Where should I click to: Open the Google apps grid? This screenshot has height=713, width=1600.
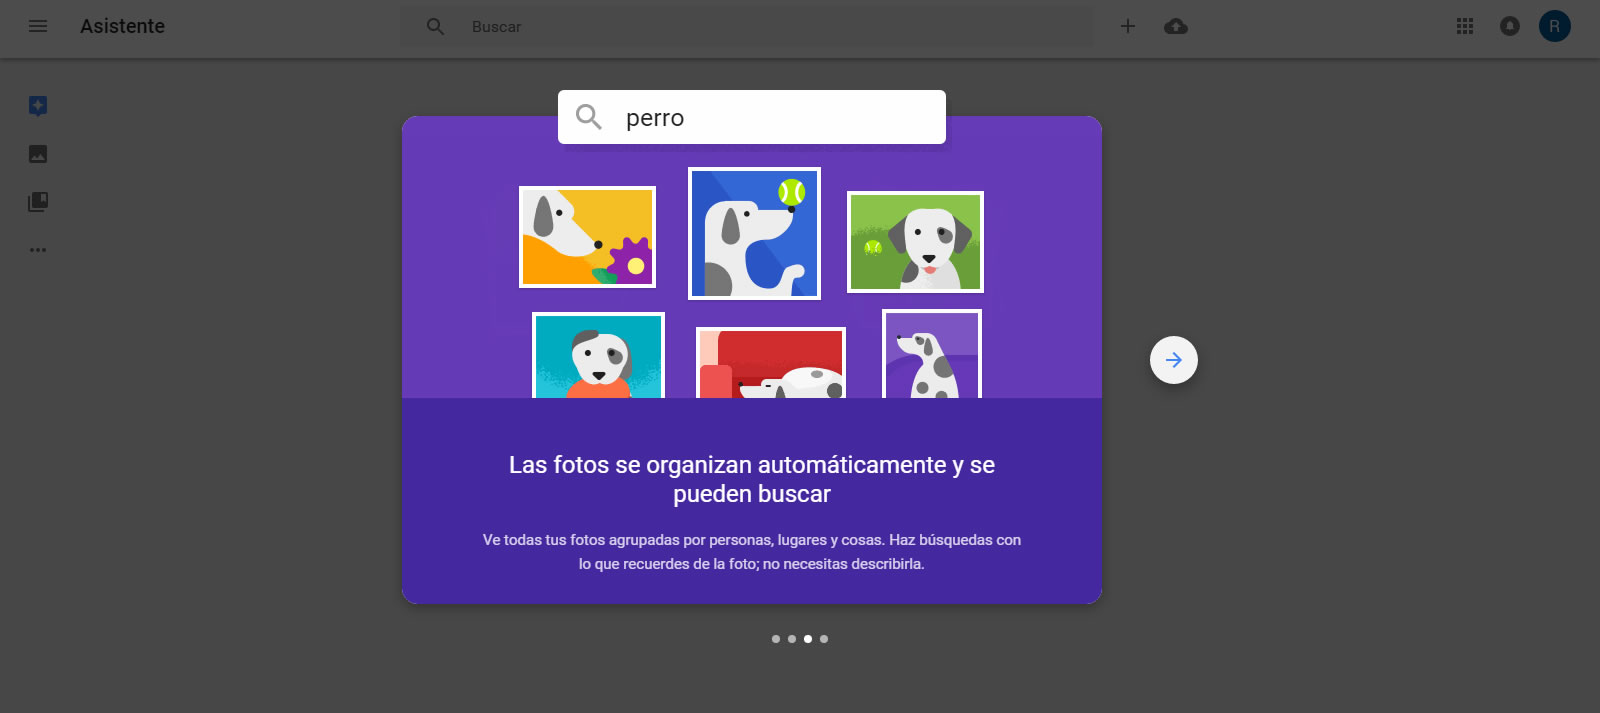click(x=1465, y=26)
